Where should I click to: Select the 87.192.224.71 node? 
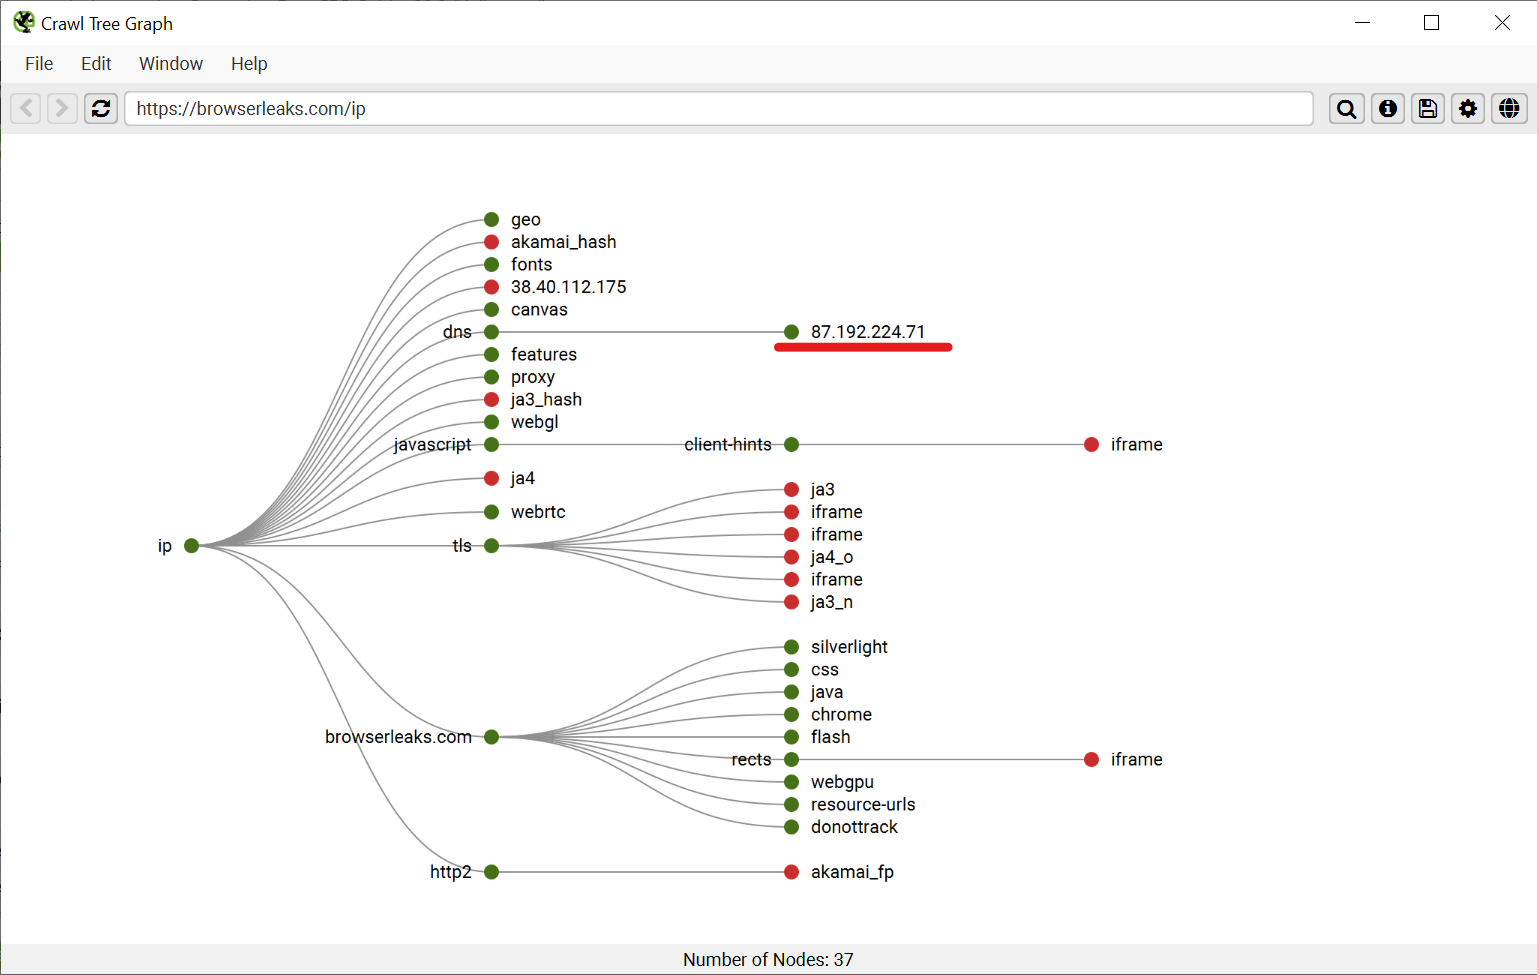(791, 332)
